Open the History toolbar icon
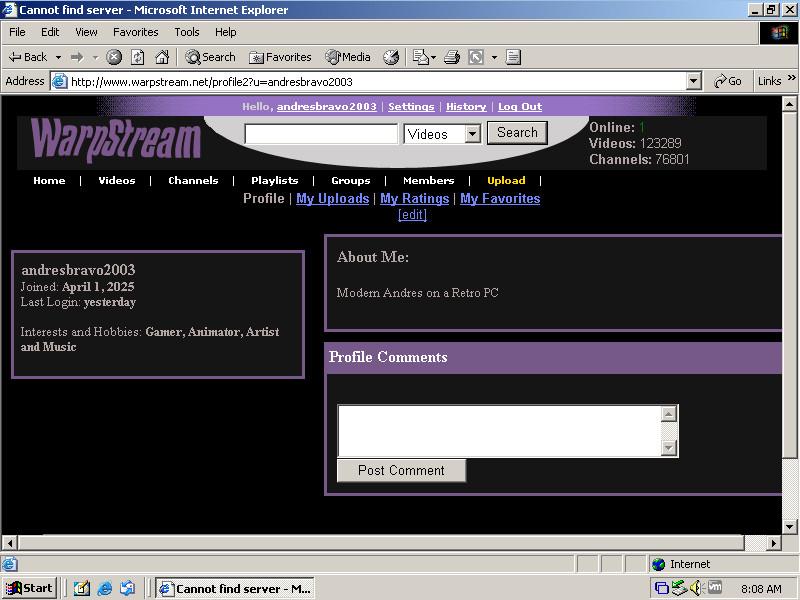Viewport: 800px width, 600px height. [x=391, y=57]
